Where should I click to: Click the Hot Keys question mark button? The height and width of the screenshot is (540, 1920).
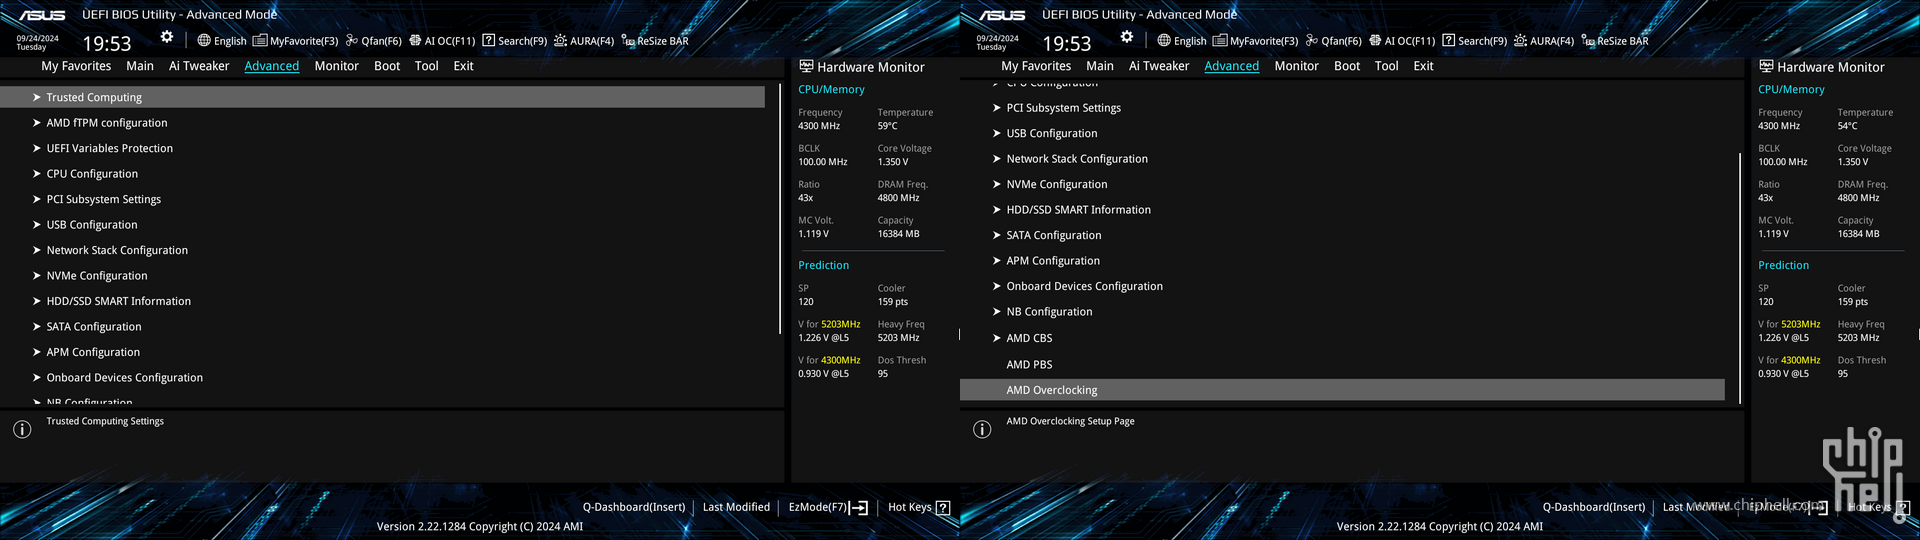942,507
